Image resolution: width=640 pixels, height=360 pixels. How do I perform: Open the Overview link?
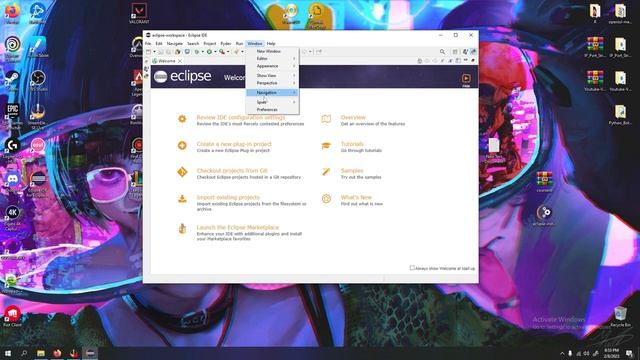353,118
